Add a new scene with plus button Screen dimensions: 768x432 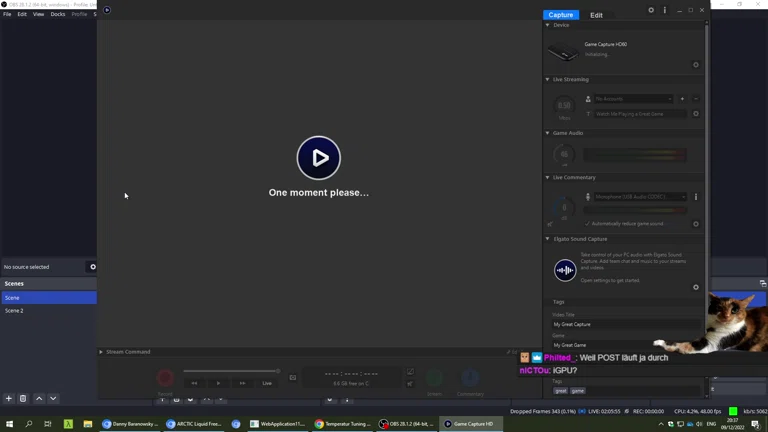[9, 399]
